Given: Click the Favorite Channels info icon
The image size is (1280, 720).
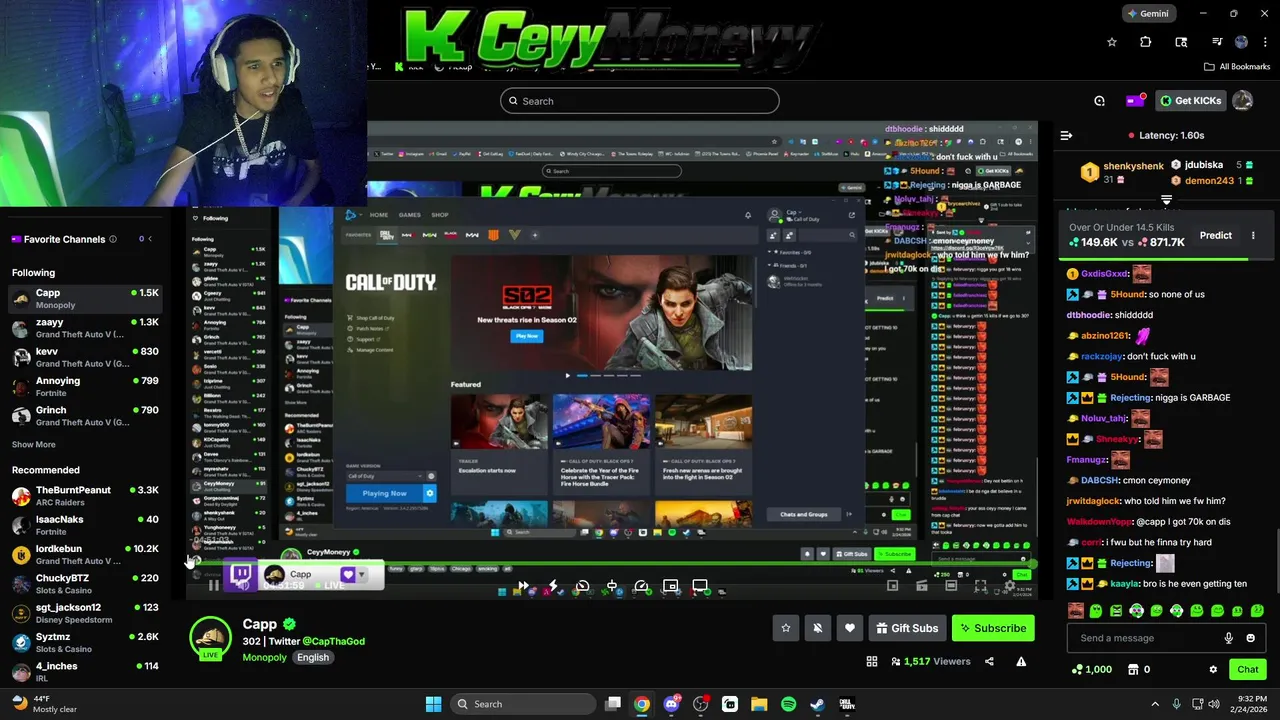Looking at the screenshot, I should click(112, 239).
